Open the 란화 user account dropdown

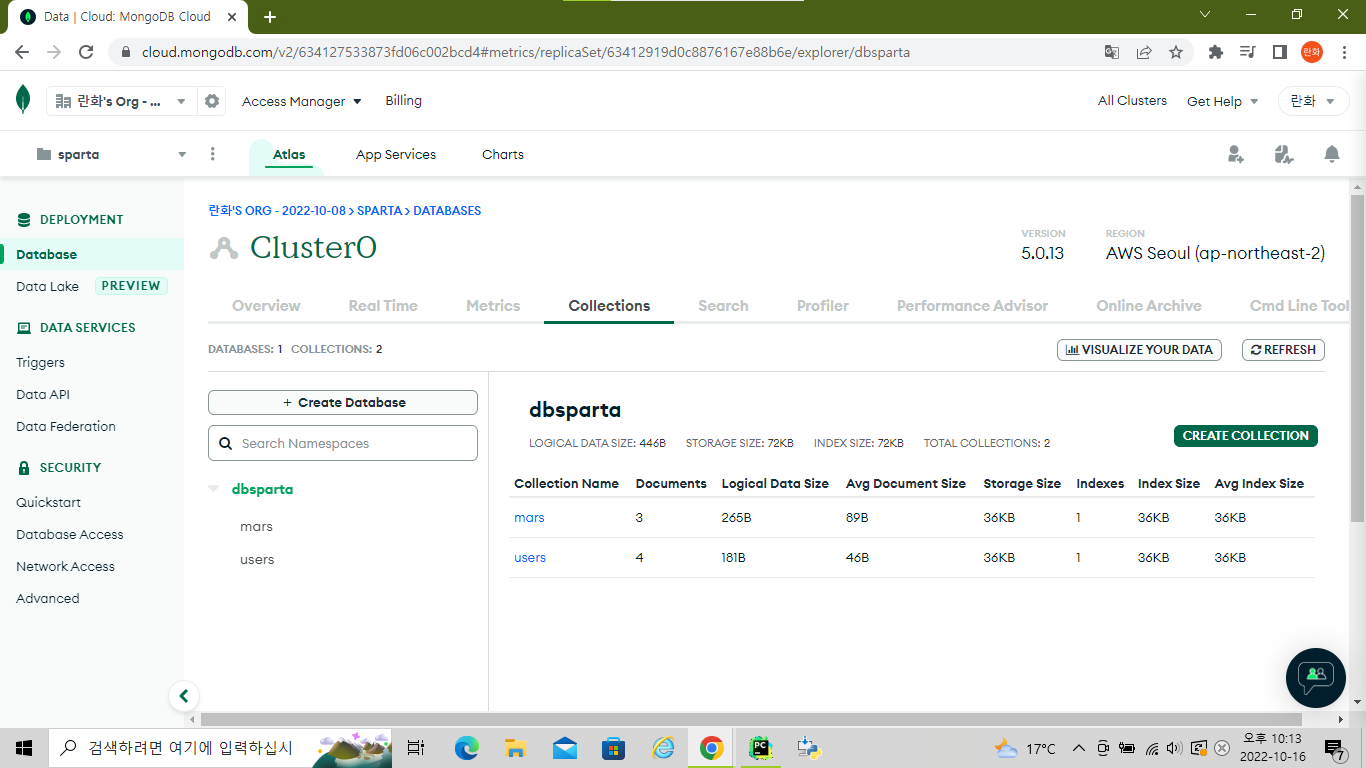coord(1314,101)
